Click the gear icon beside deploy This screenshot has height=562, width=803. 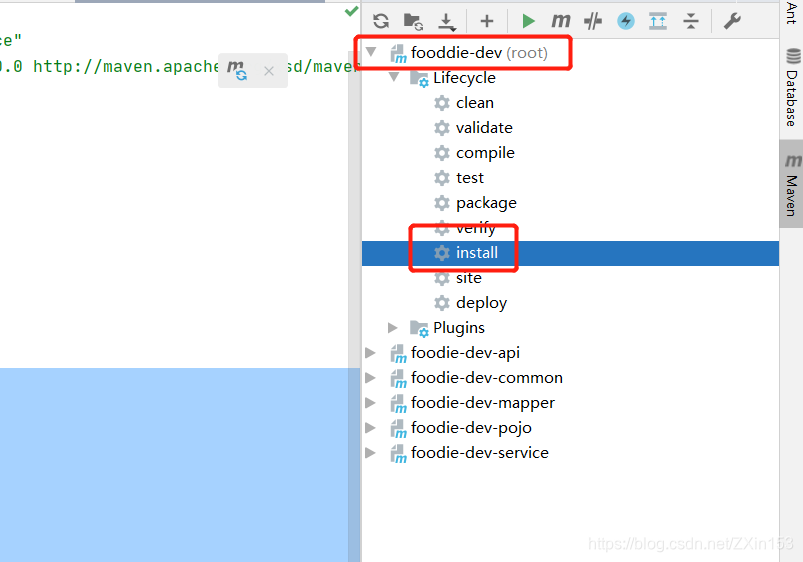[x=441, y=303]
